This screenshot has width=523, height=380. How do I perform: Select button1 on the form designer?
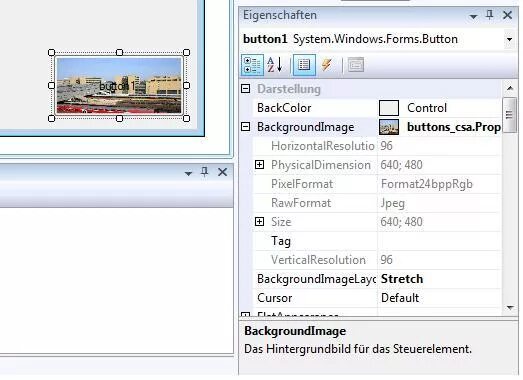point(119,85)
